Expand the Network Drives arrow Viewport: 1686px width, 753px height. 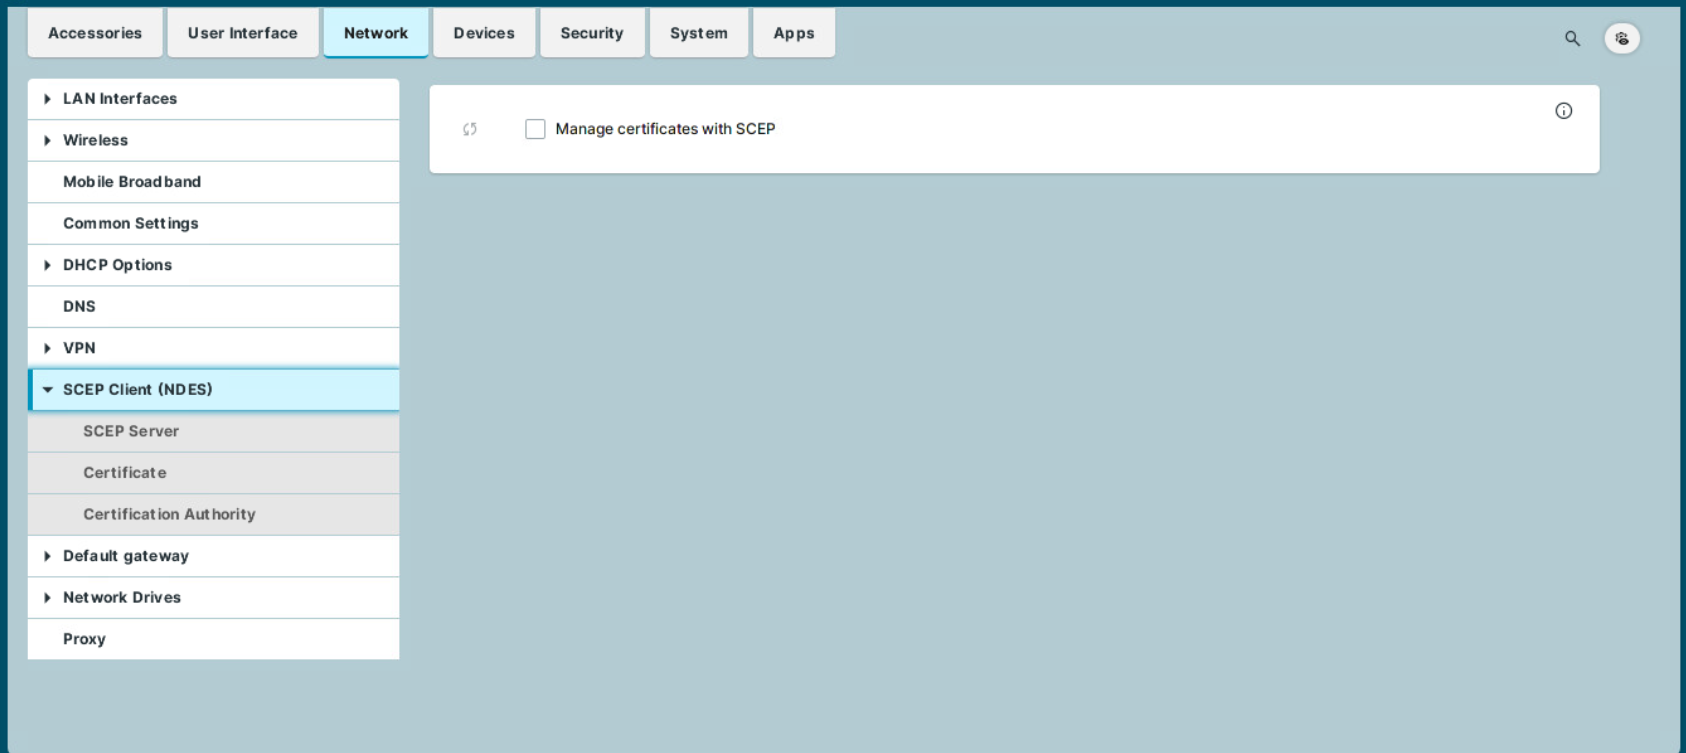click(x=47, y=598)
